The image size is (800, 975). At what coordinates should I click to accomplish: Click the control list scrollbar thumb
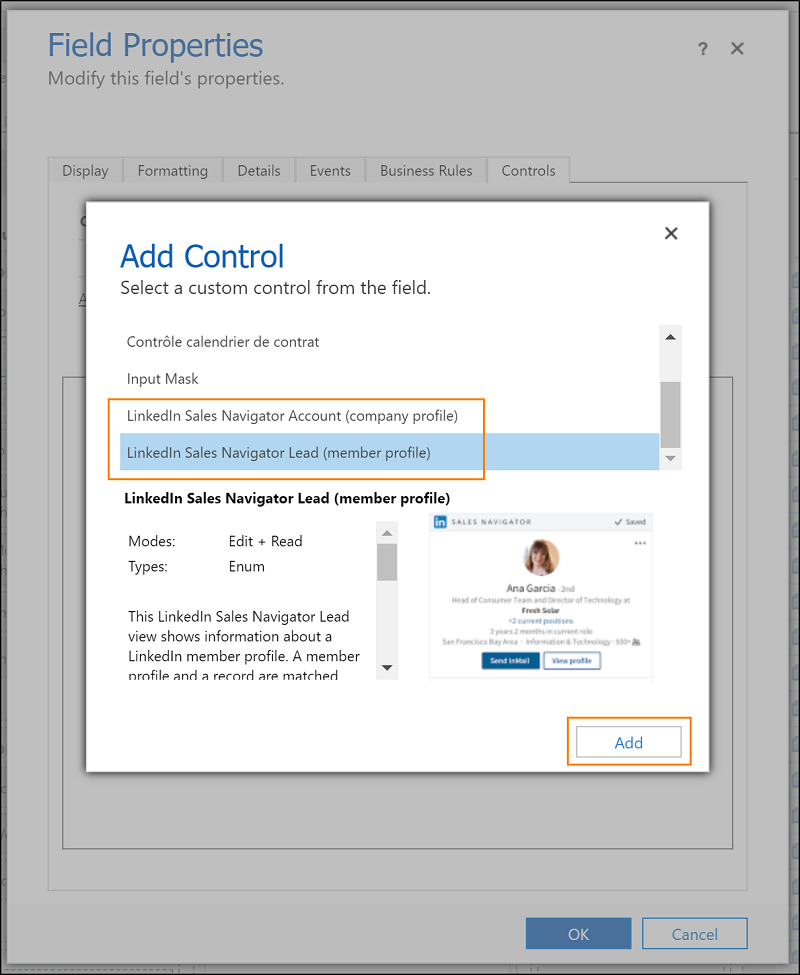pos(670,414)
